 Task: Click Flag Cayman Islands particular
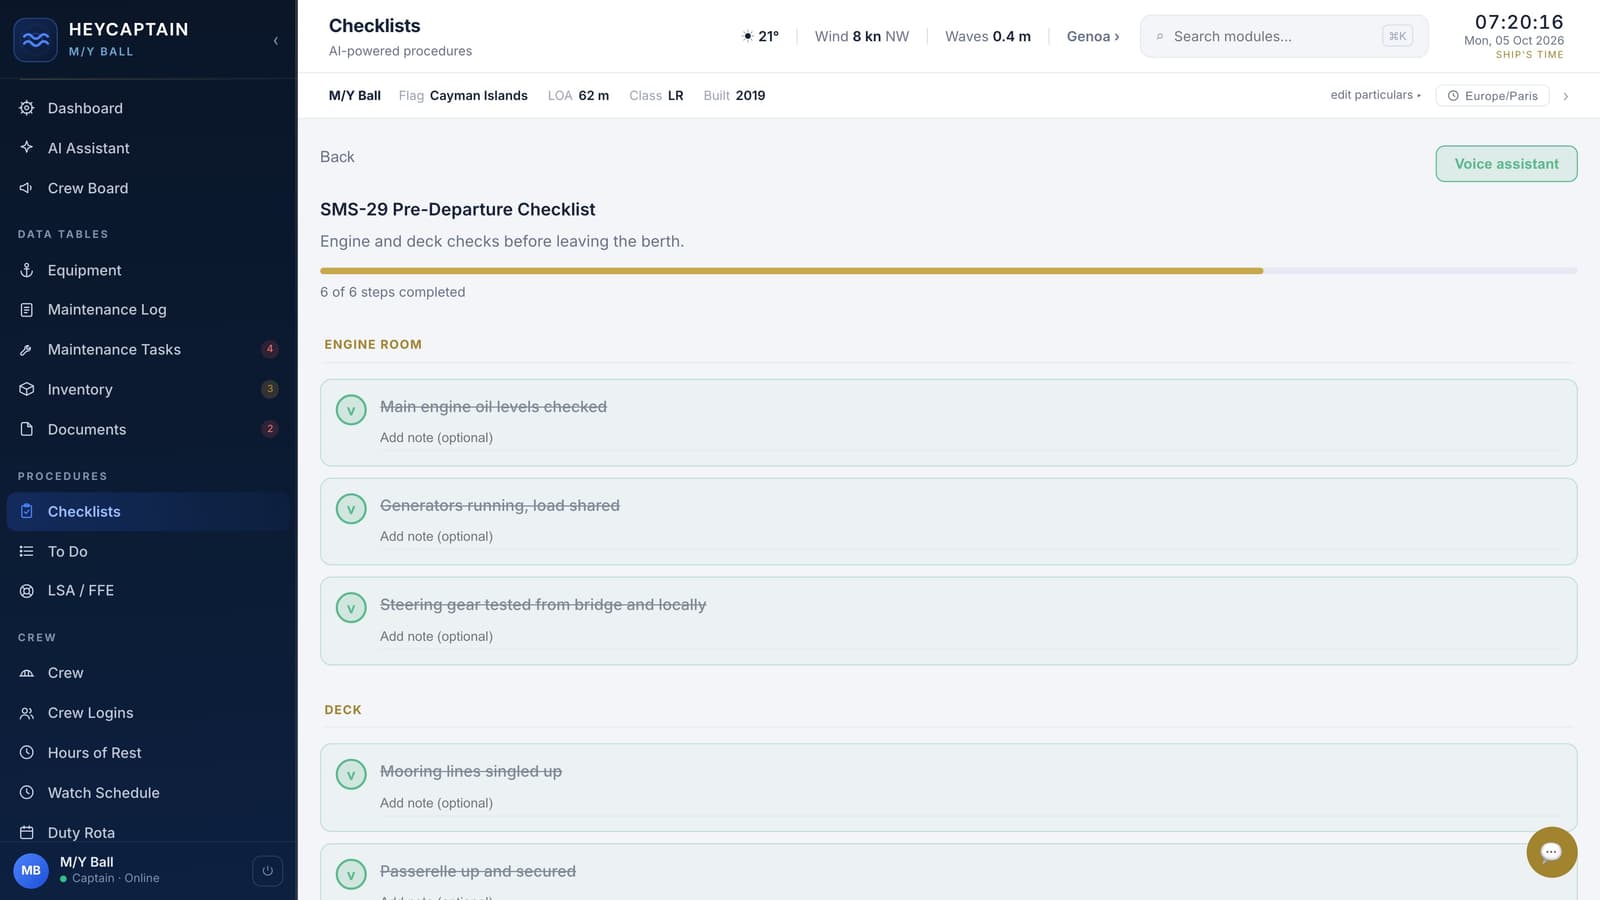click(463, 96)
